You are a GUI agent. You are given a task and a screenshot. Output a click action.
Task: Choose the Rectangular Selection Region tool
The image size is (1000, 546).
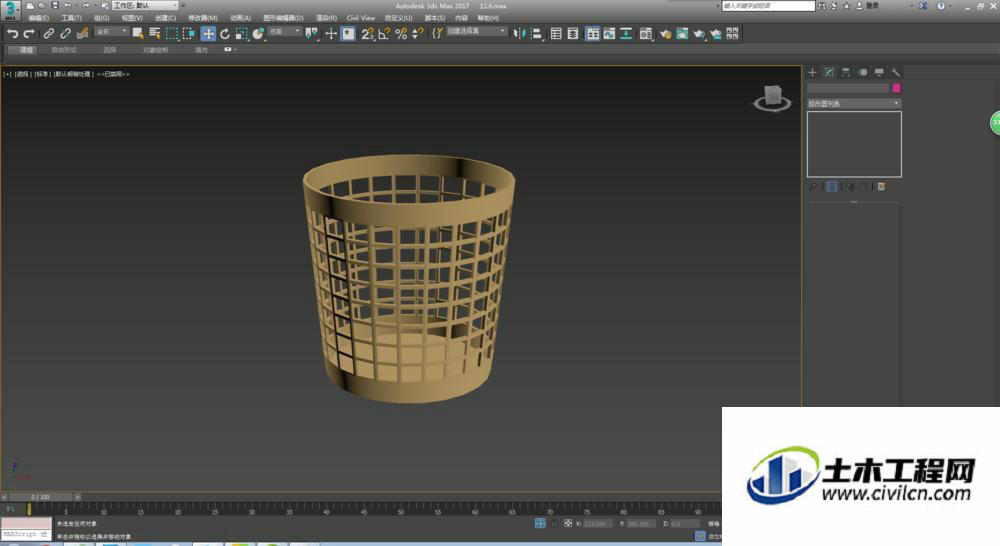tap(172, 34)
